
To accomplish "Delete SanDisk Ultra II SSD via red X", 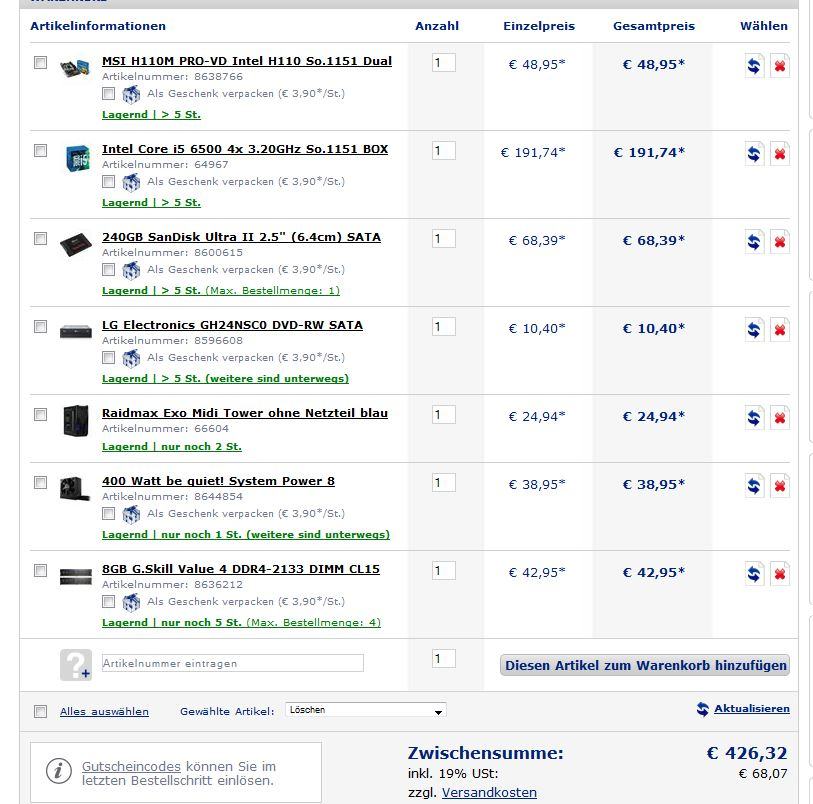I will (x=779, y=242).
